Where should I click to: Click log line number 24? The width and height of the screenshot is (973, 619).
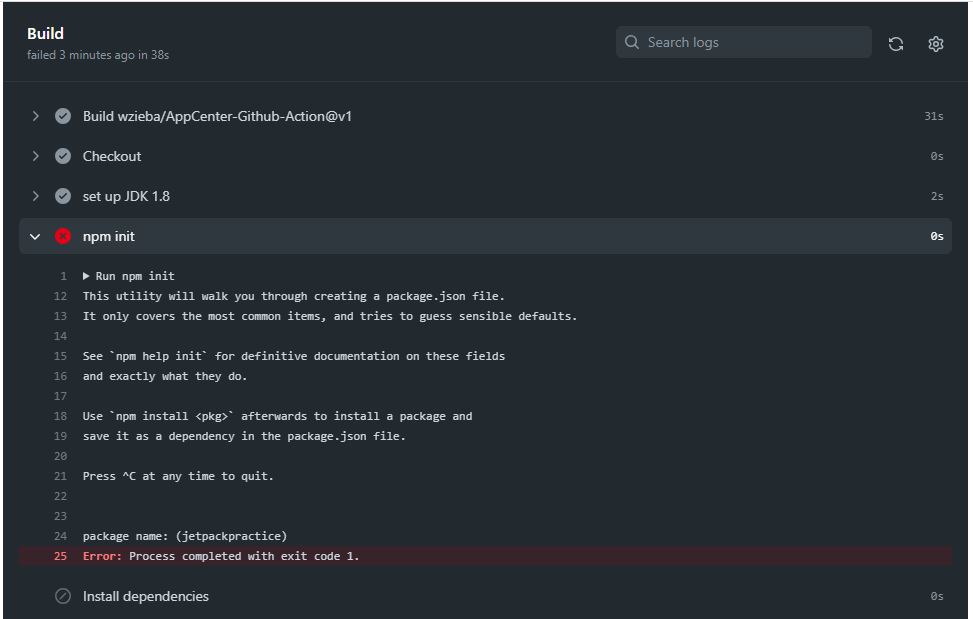coord(61,536)
